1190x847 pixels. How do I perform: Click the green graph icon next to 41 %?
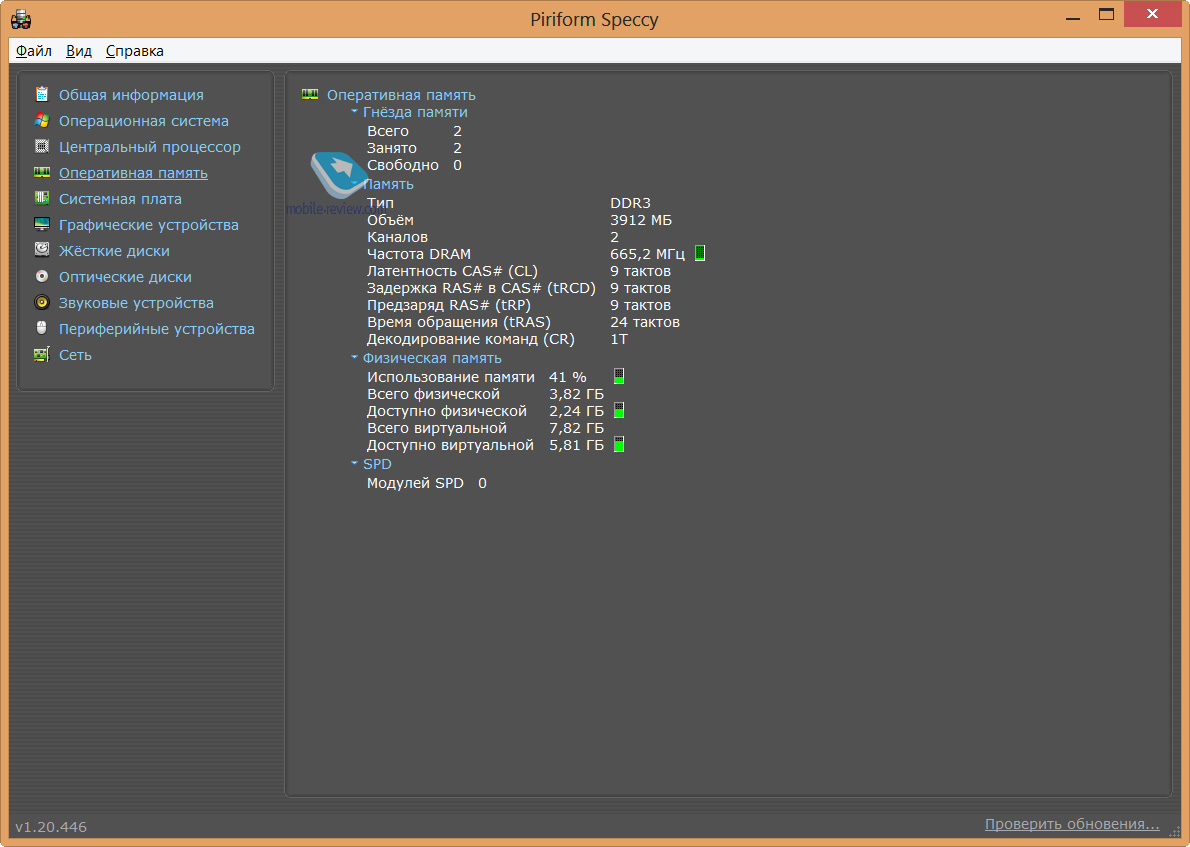click(x=619, y=376)
